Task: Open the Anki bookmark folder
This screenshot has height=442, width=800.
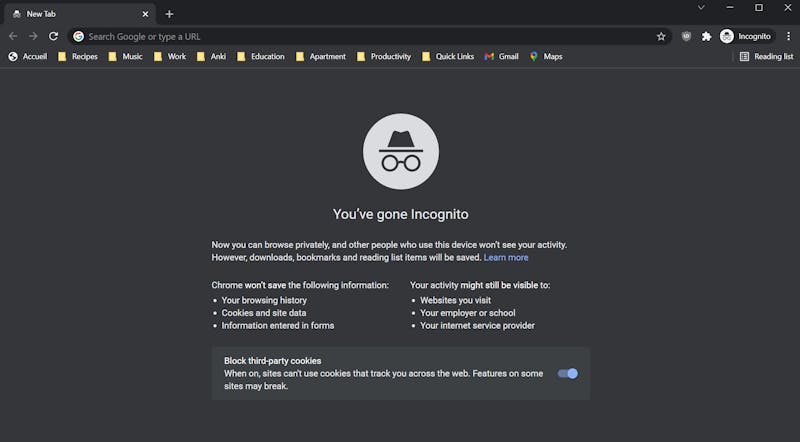Action: (x=211, y=57)
